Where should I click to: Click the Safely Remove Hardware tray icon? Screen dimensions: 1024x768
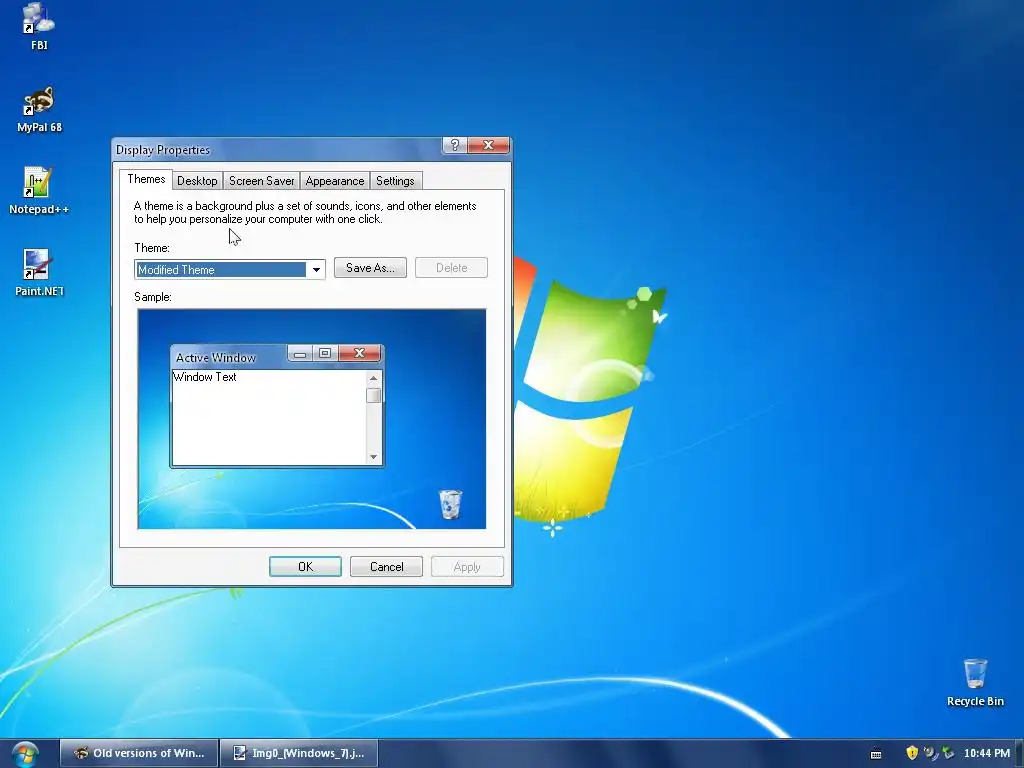click(x=948, y=753)
